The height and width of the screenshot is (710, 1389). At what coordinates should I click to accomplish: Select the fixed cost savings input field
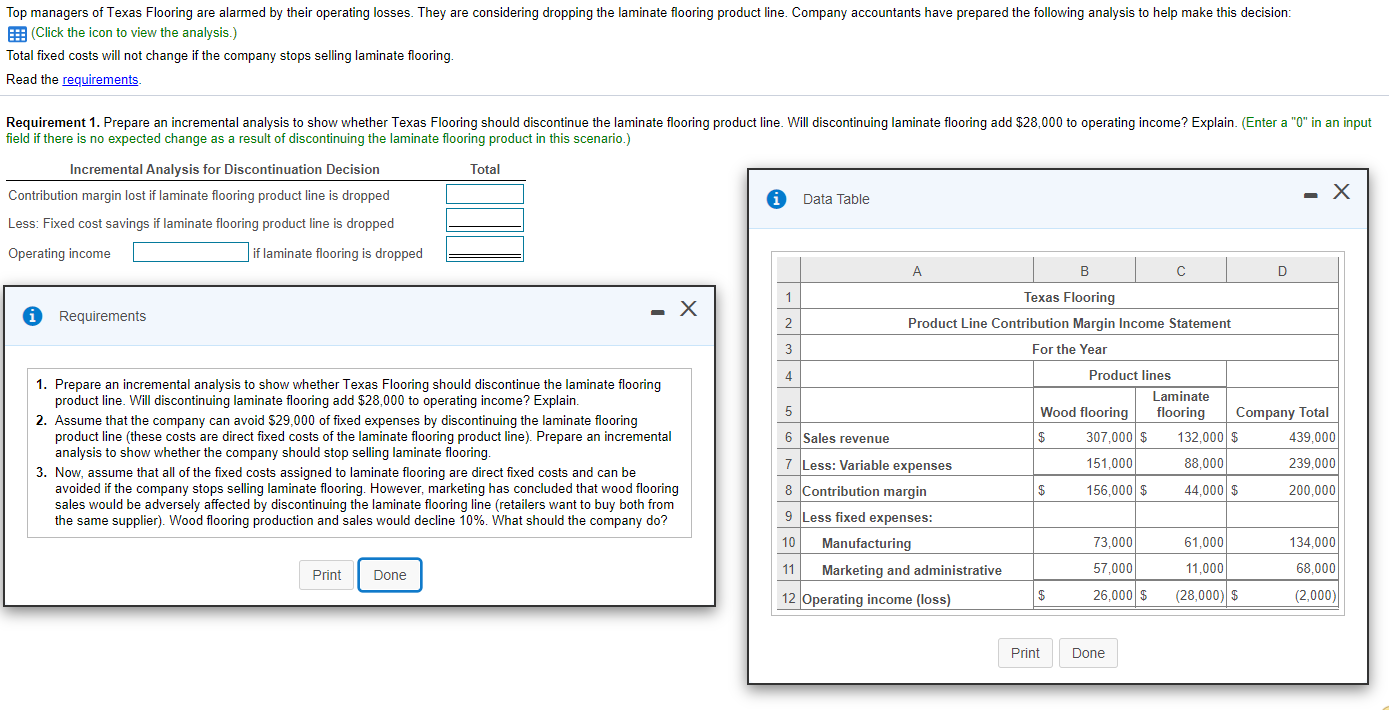[x=485, y=219]
